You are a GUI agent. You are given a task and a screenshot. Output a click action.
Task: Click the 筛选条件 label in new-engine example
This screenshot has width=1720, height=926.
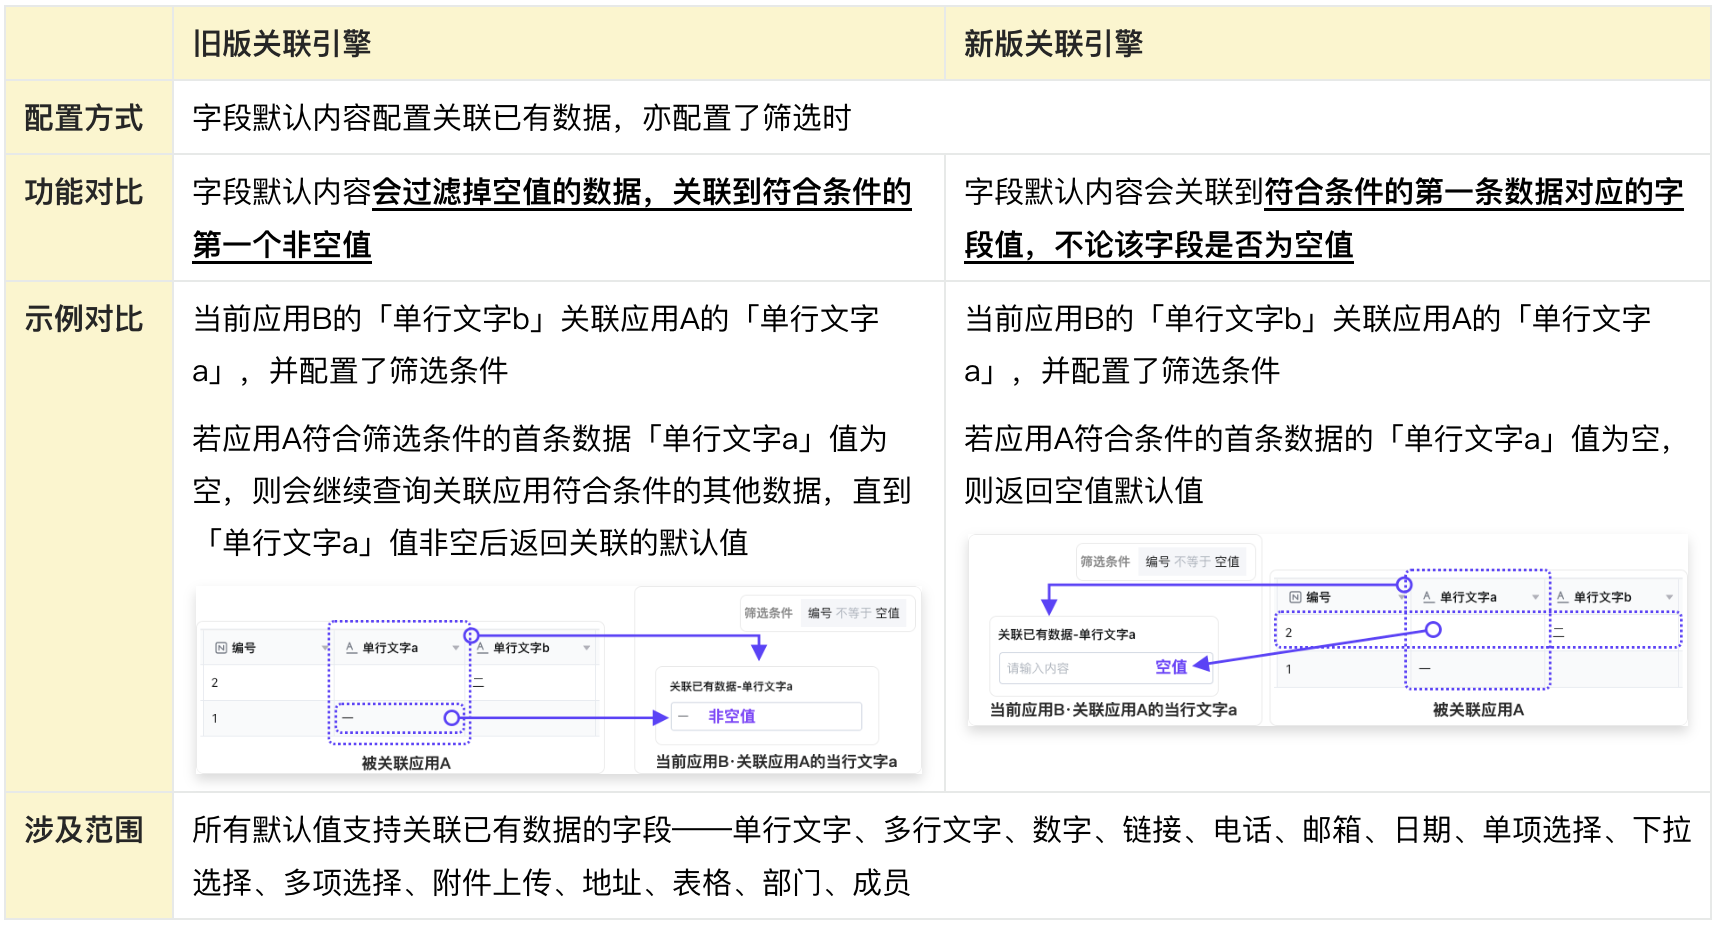click(x=1105, y=562)
